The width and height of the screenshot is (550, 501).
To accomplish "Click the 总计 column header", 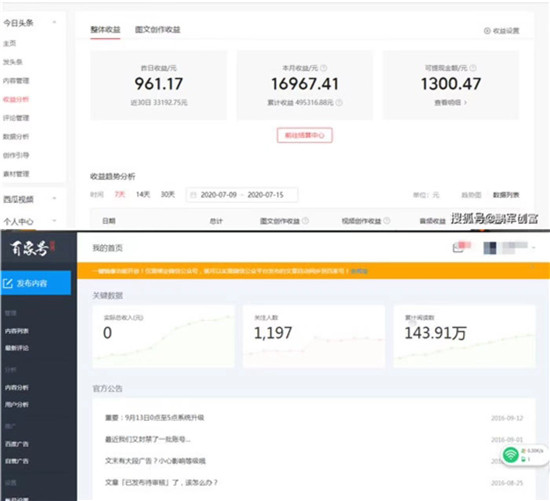I will pos(216,221).
